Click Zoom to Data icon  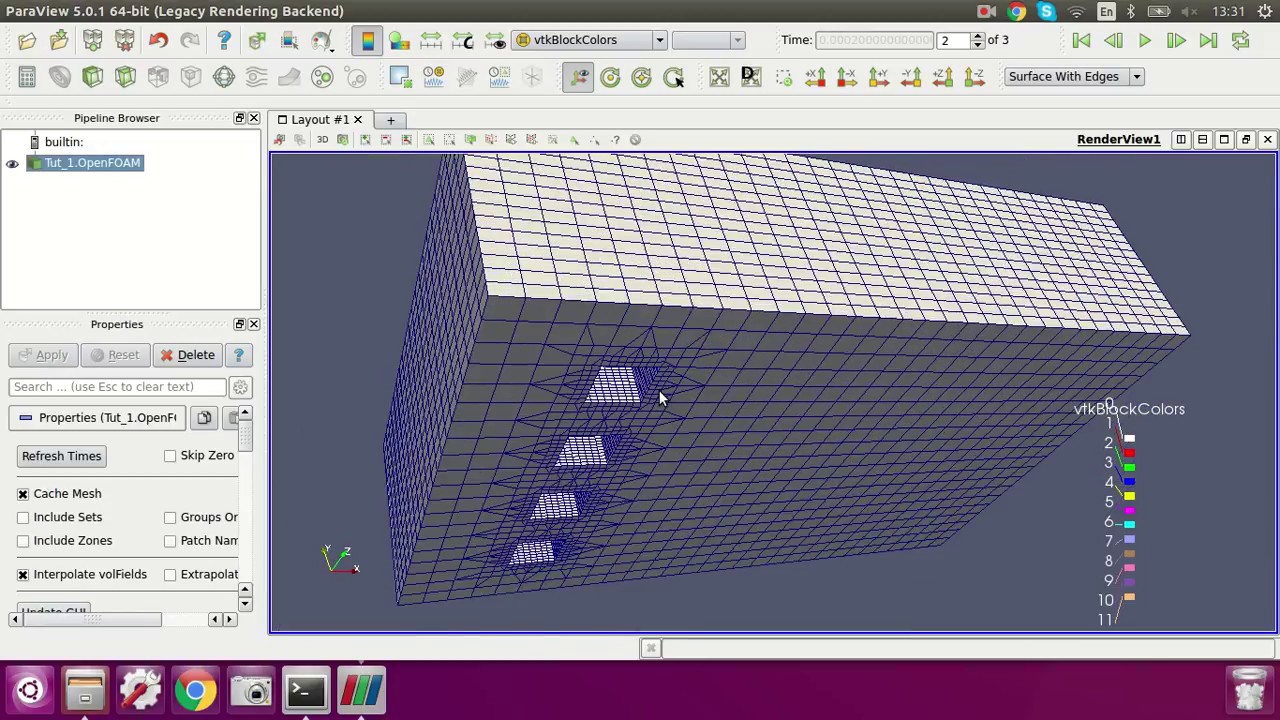coord(751,77)
